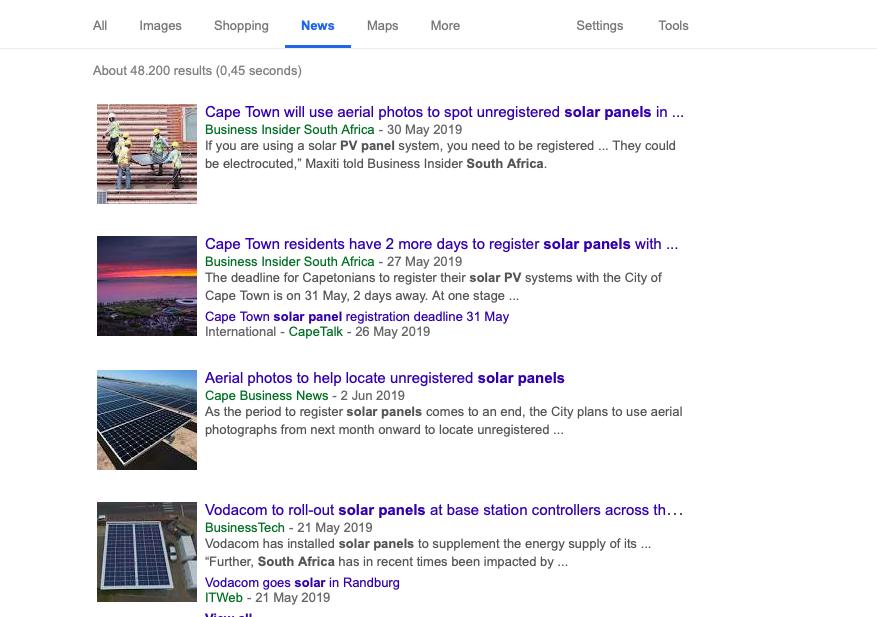Open article 'Cape Town residents have 2 more days'

(441, 244)
